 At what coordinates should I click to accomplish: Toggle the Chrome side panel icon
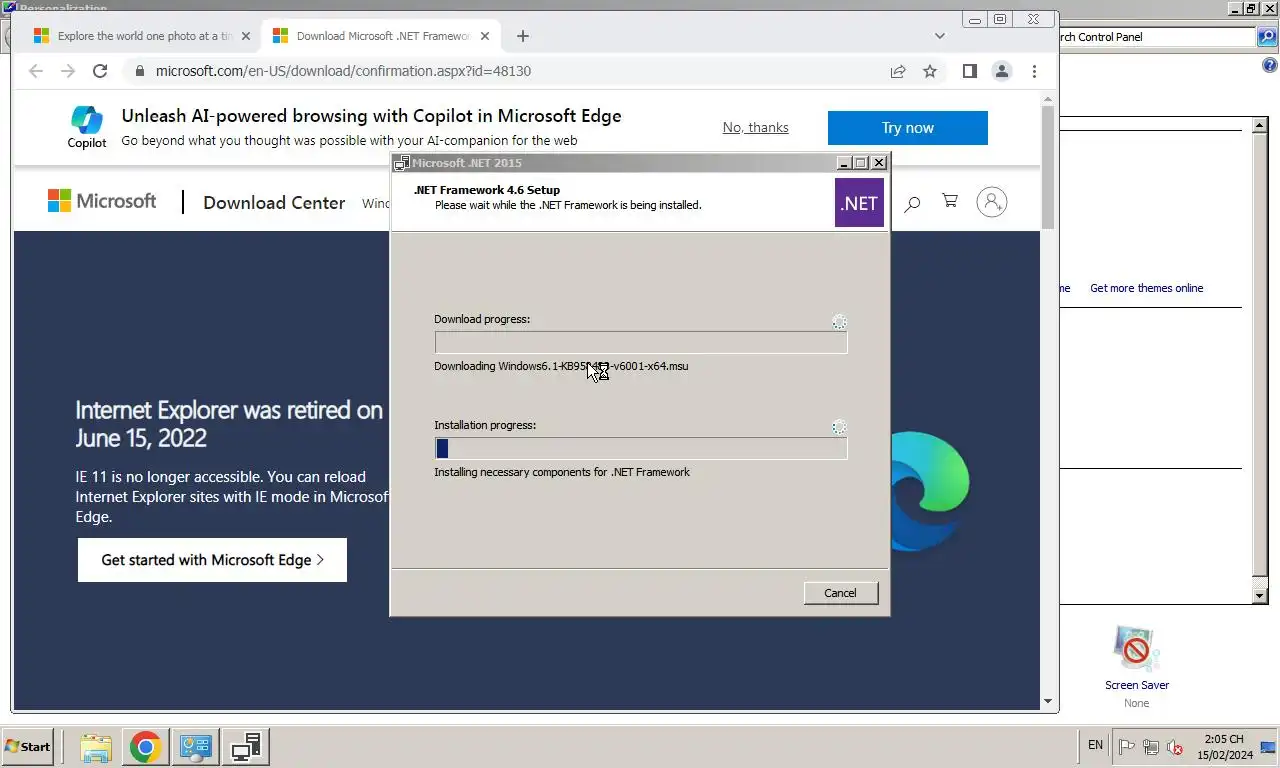click(969, 71)
